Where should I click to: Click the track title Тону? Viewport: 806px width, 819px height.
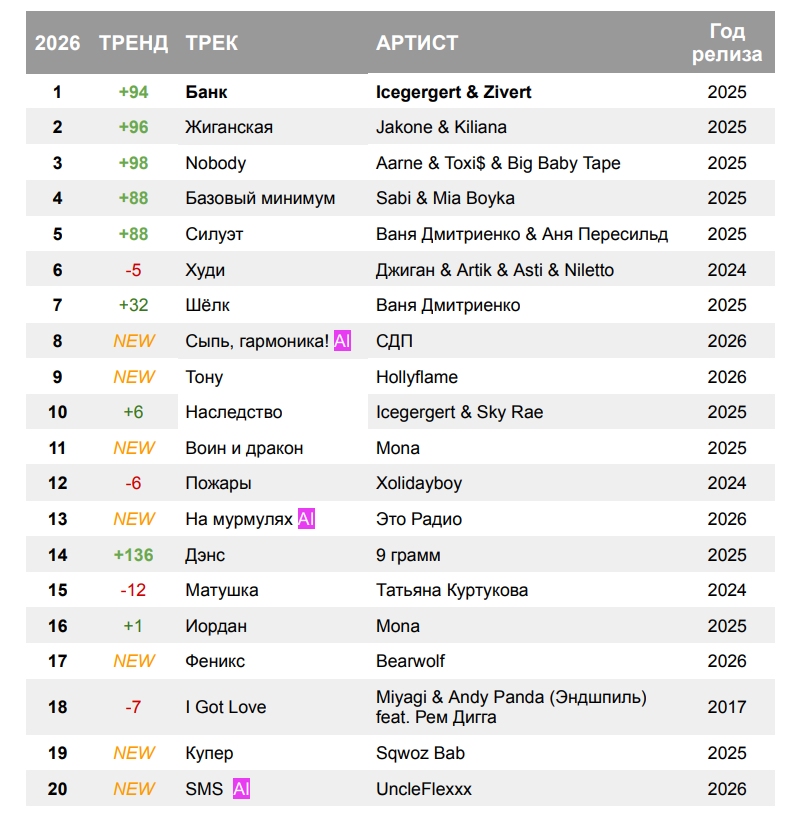coord(204,377)
